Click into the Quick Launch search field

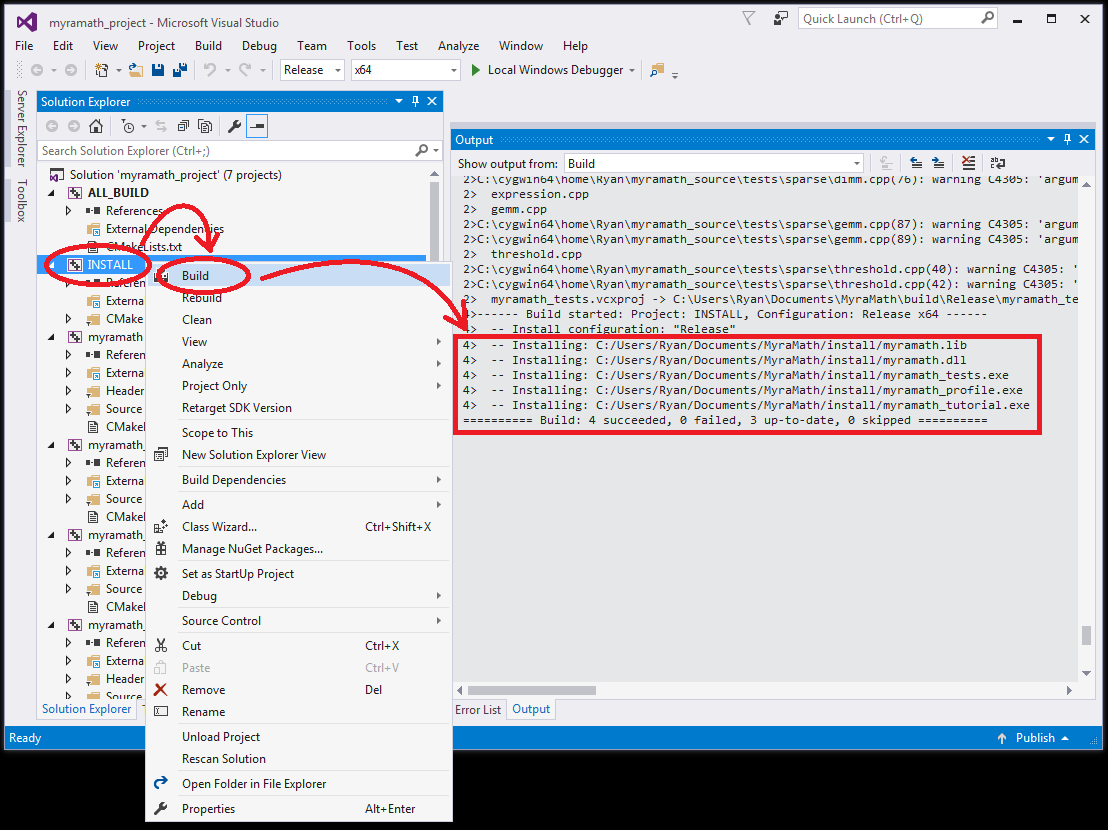890,19
